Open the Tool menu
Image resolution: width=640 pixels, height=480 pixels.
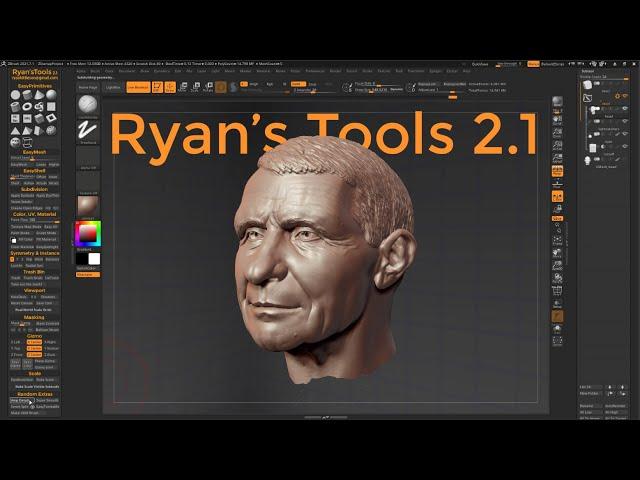(399, 71)
